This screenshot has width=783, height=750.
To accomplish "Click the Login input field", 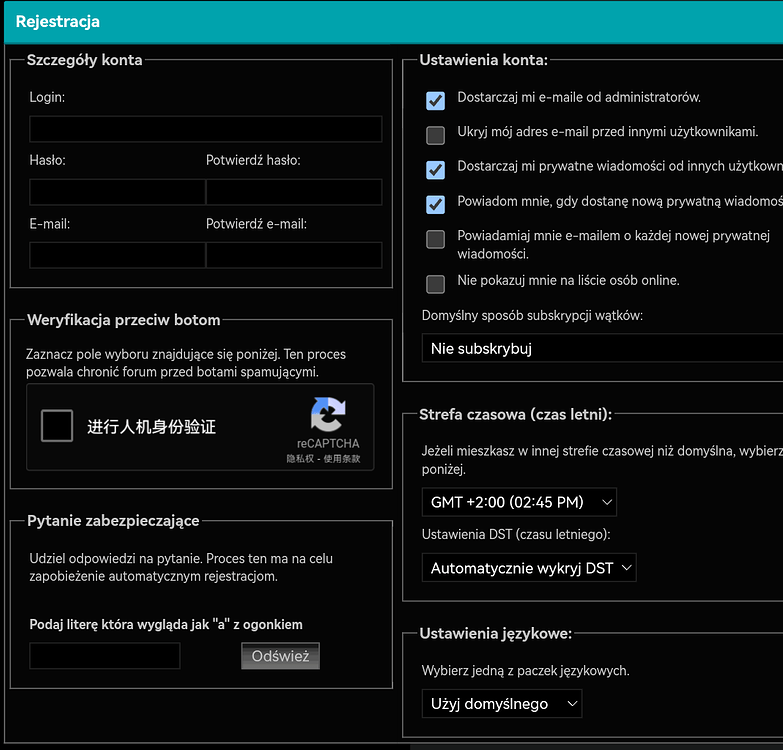I will tap(206, 129).
